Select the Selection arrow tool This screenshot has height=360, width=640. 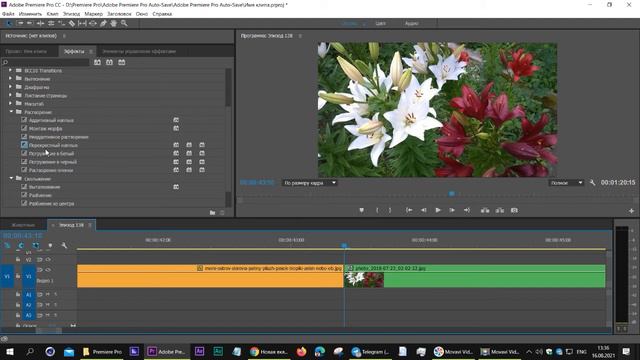pyautogui.click(x=9, y=24)
